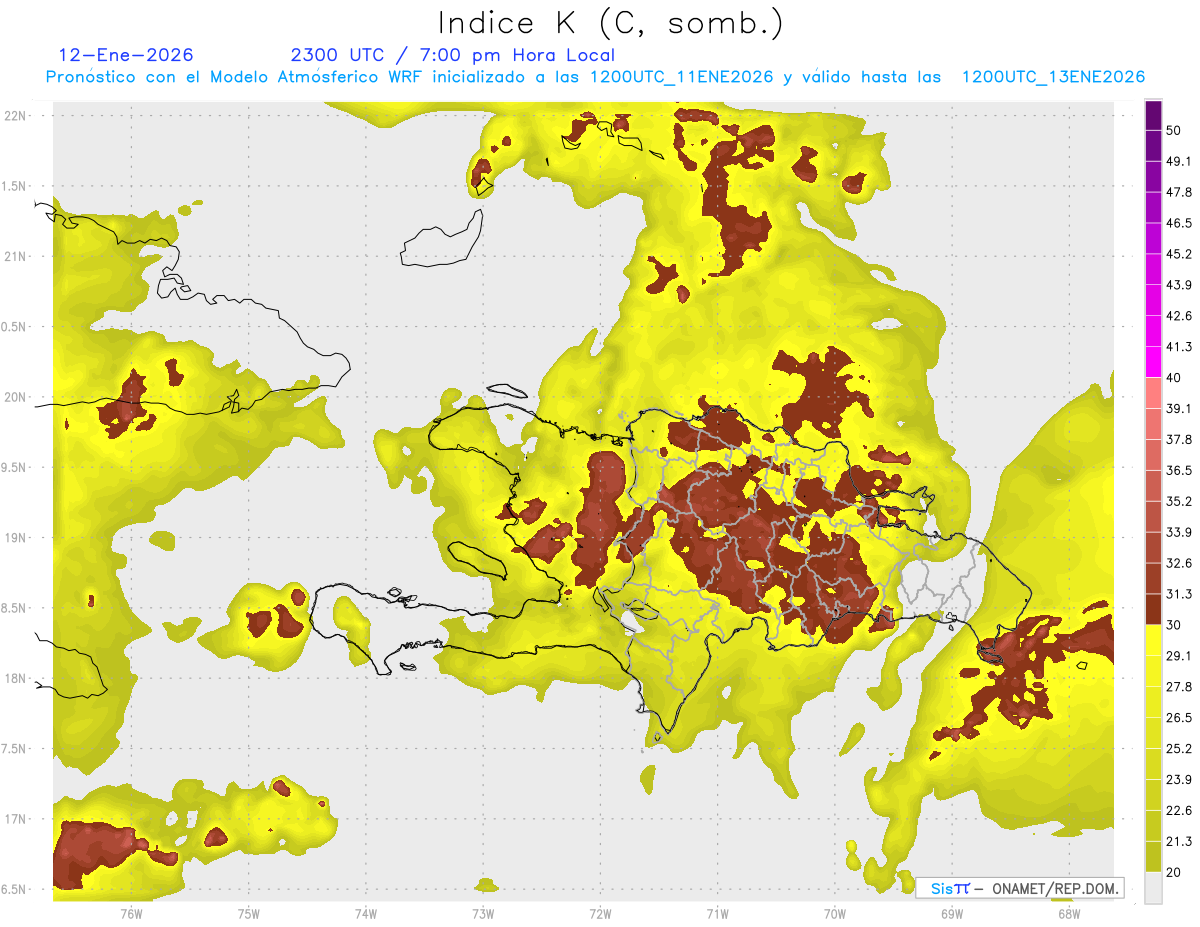
Task: Select the "49.1" color scale value
Action: (1179, 161)
